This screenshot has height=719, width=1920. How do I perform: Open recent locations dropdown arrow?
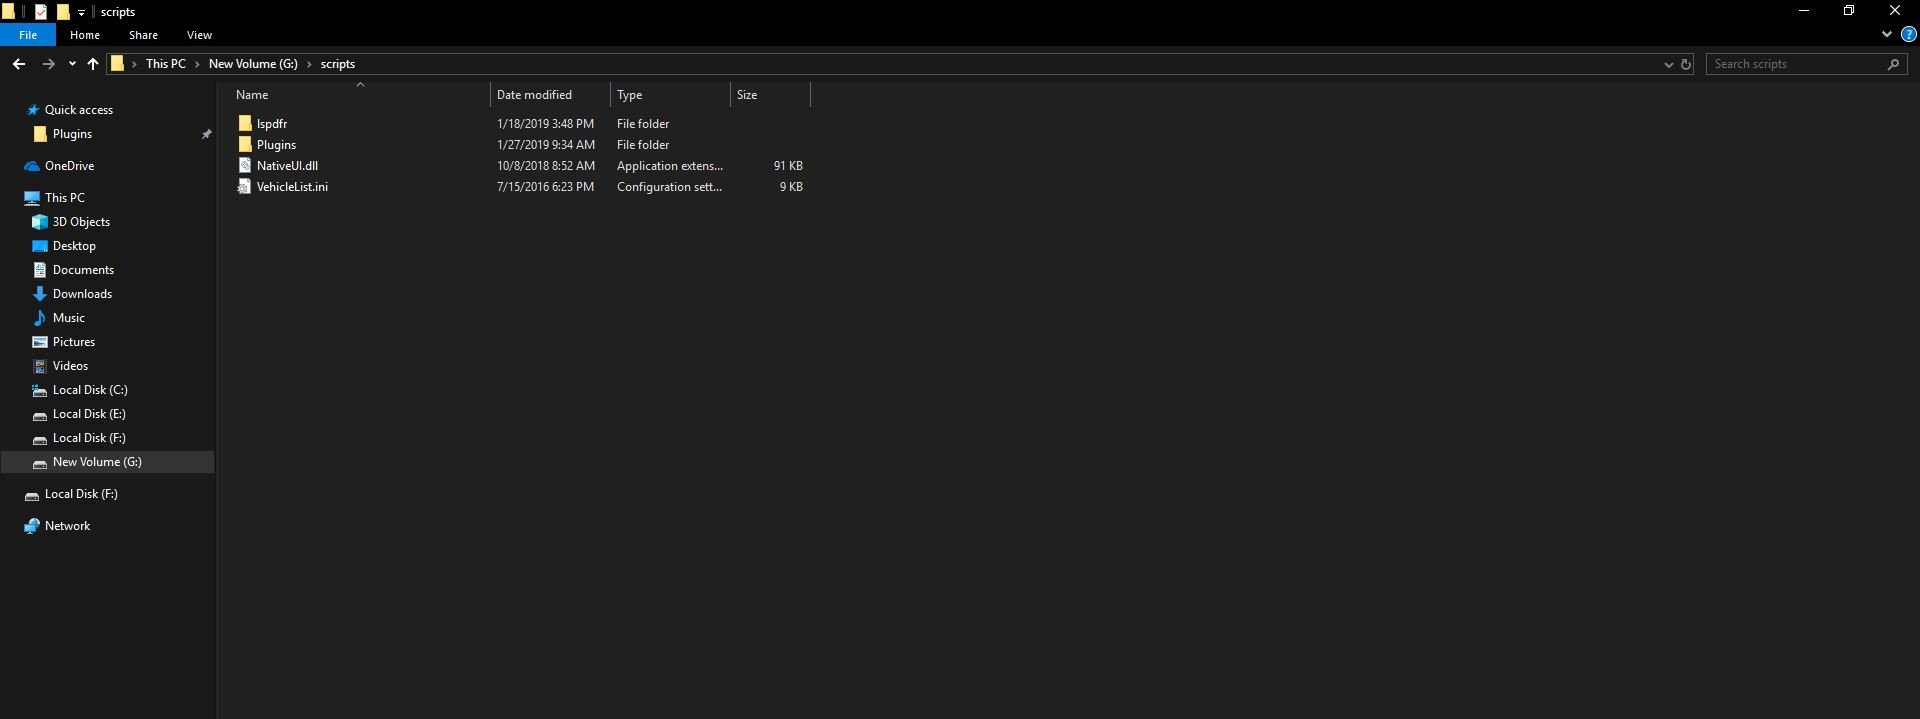click(x=72, y=64)
